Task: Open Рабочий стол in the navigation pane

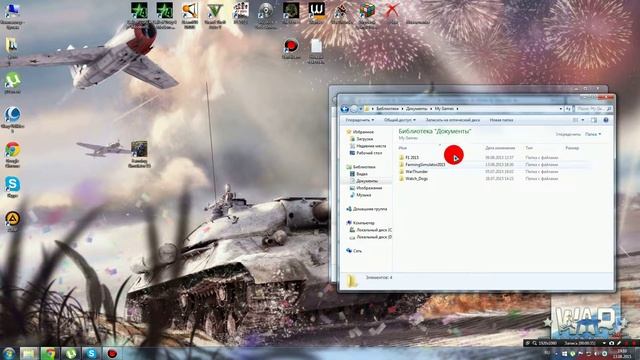Action: (x=366, y=153)
